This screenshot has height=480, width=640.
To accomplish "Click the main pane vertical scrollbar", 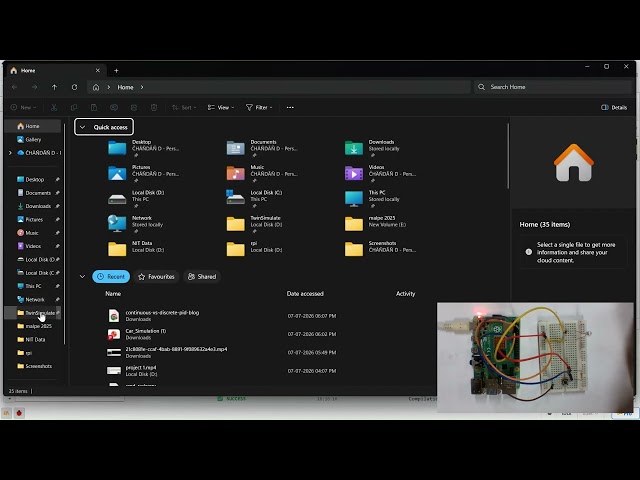I will [508, 156].
